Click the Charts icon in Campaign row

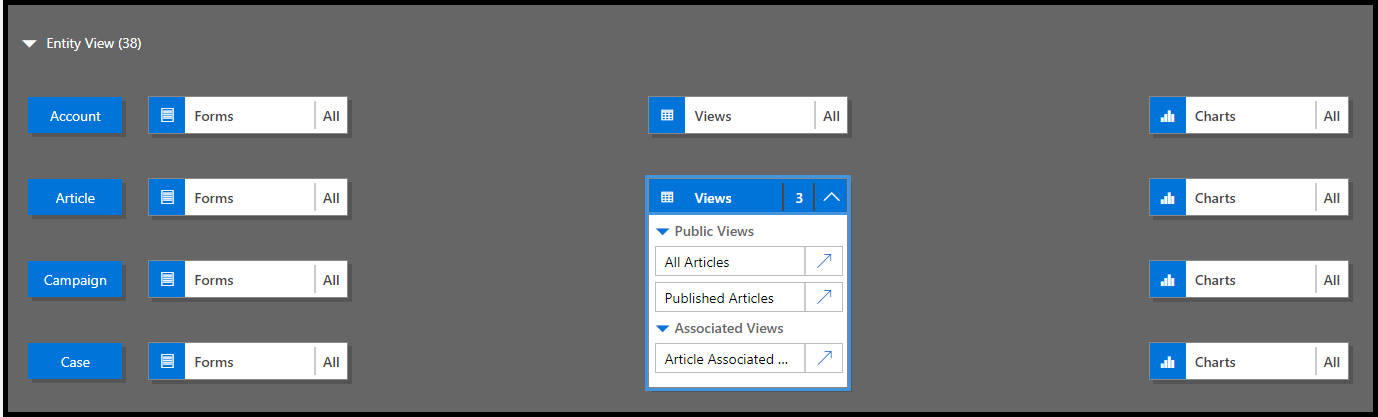click(x=1167, y=280)
